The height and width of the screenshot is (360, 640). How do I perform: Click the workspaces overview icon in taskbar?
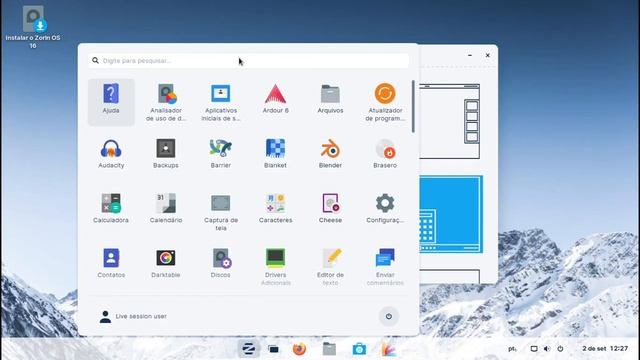pyautogui.click(x=273, y=349)
